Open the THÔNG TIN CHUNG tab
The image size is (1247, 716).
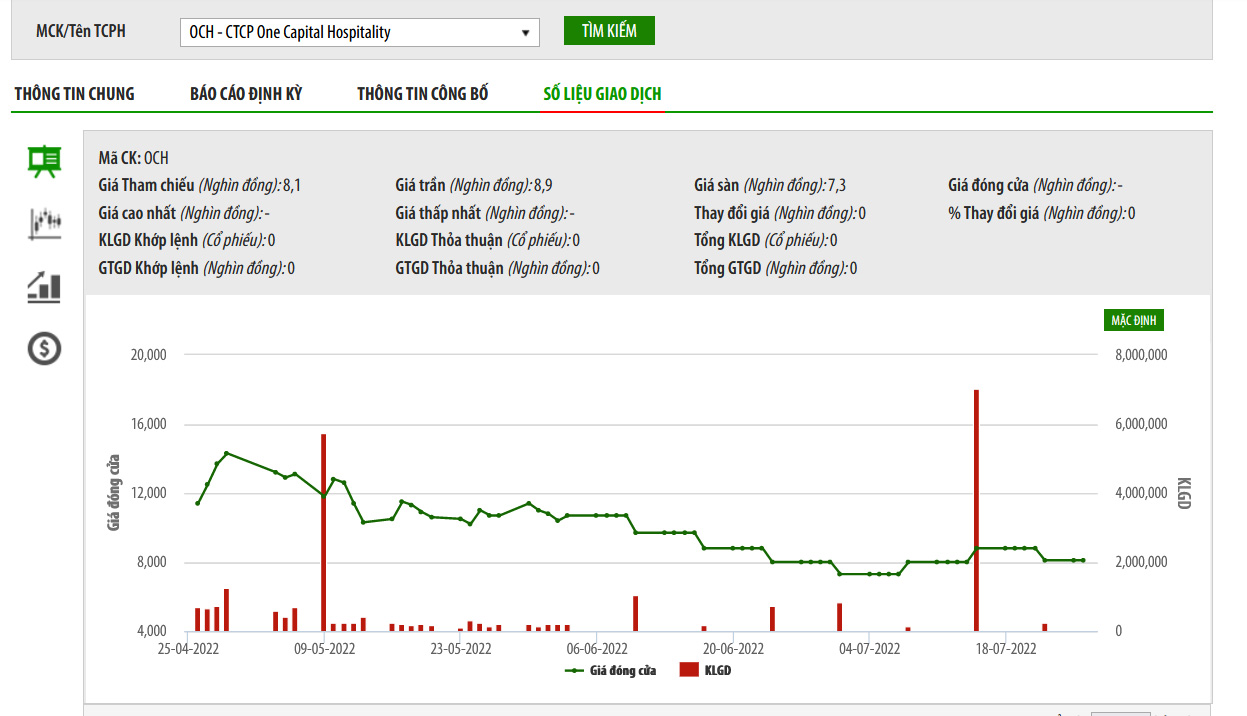click(x=74, y=94)
